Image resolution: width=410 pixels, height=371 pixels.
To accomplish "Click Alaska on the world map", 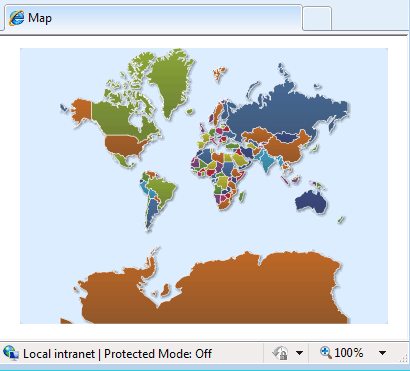I will [x=81, y=110].
